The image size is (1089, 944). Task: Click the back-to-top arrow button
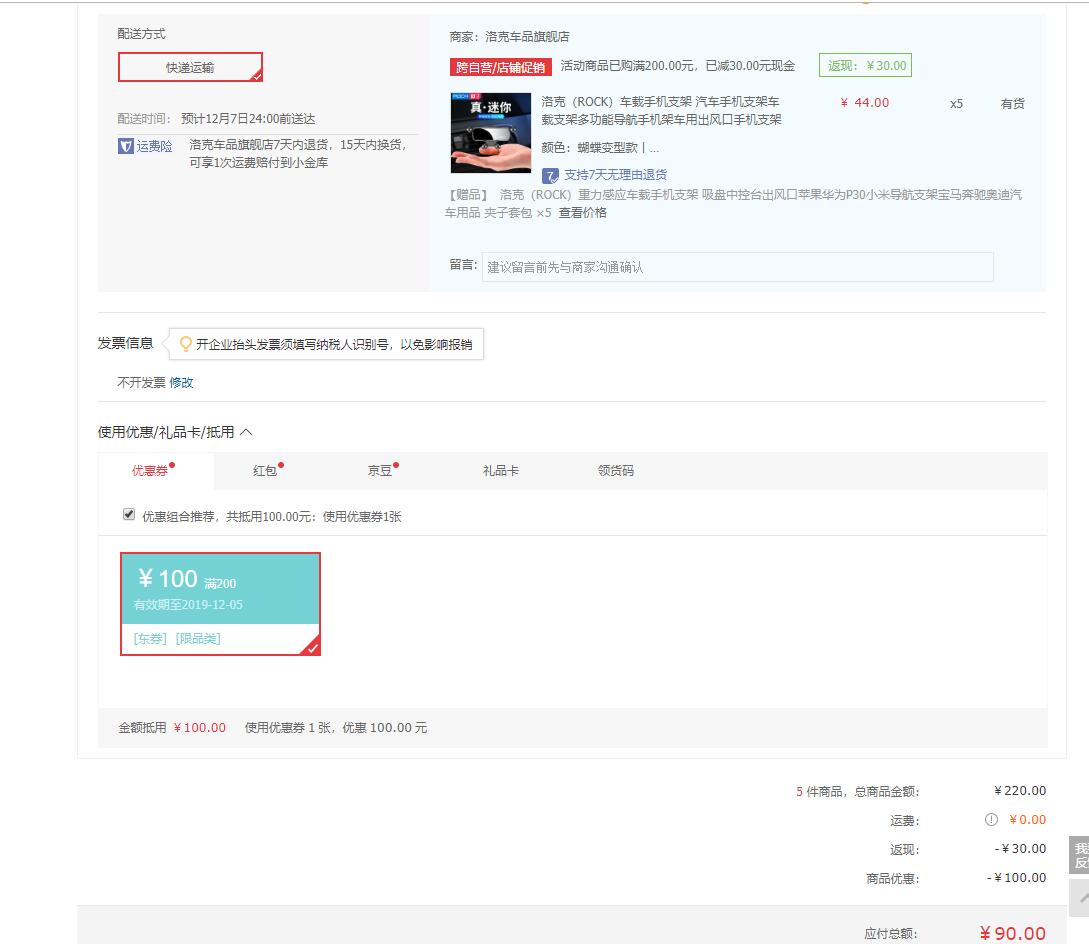click(1079, 897)
